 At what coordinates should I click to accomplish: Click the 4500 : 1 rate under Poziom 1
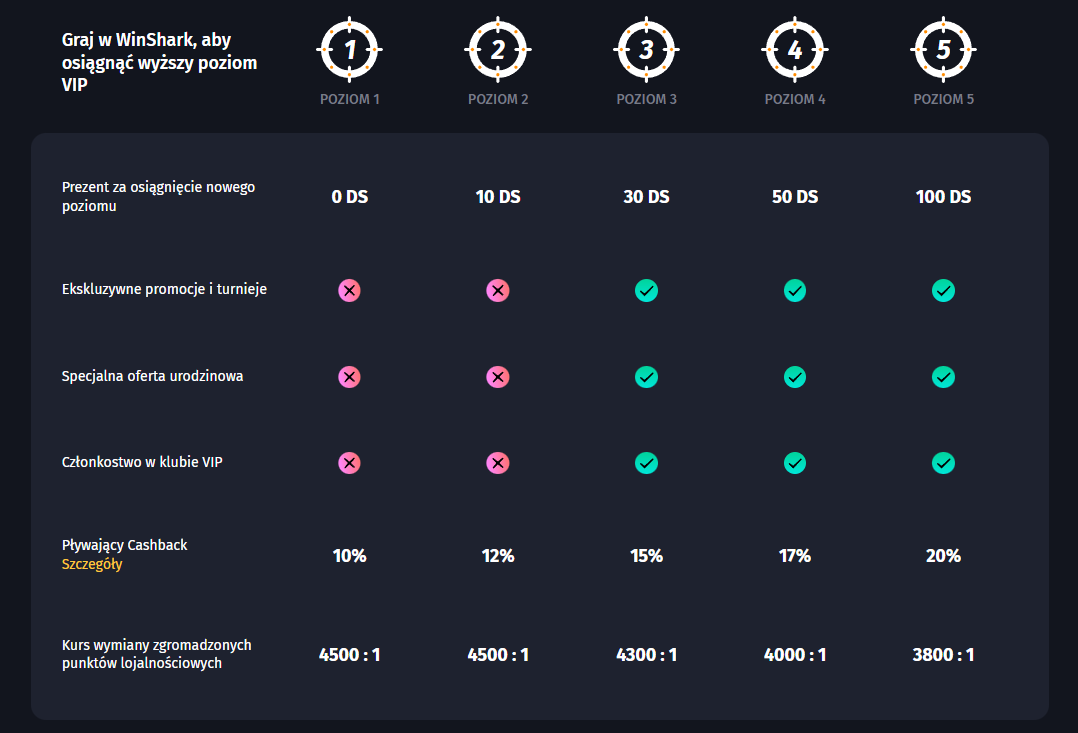(349, 655)
